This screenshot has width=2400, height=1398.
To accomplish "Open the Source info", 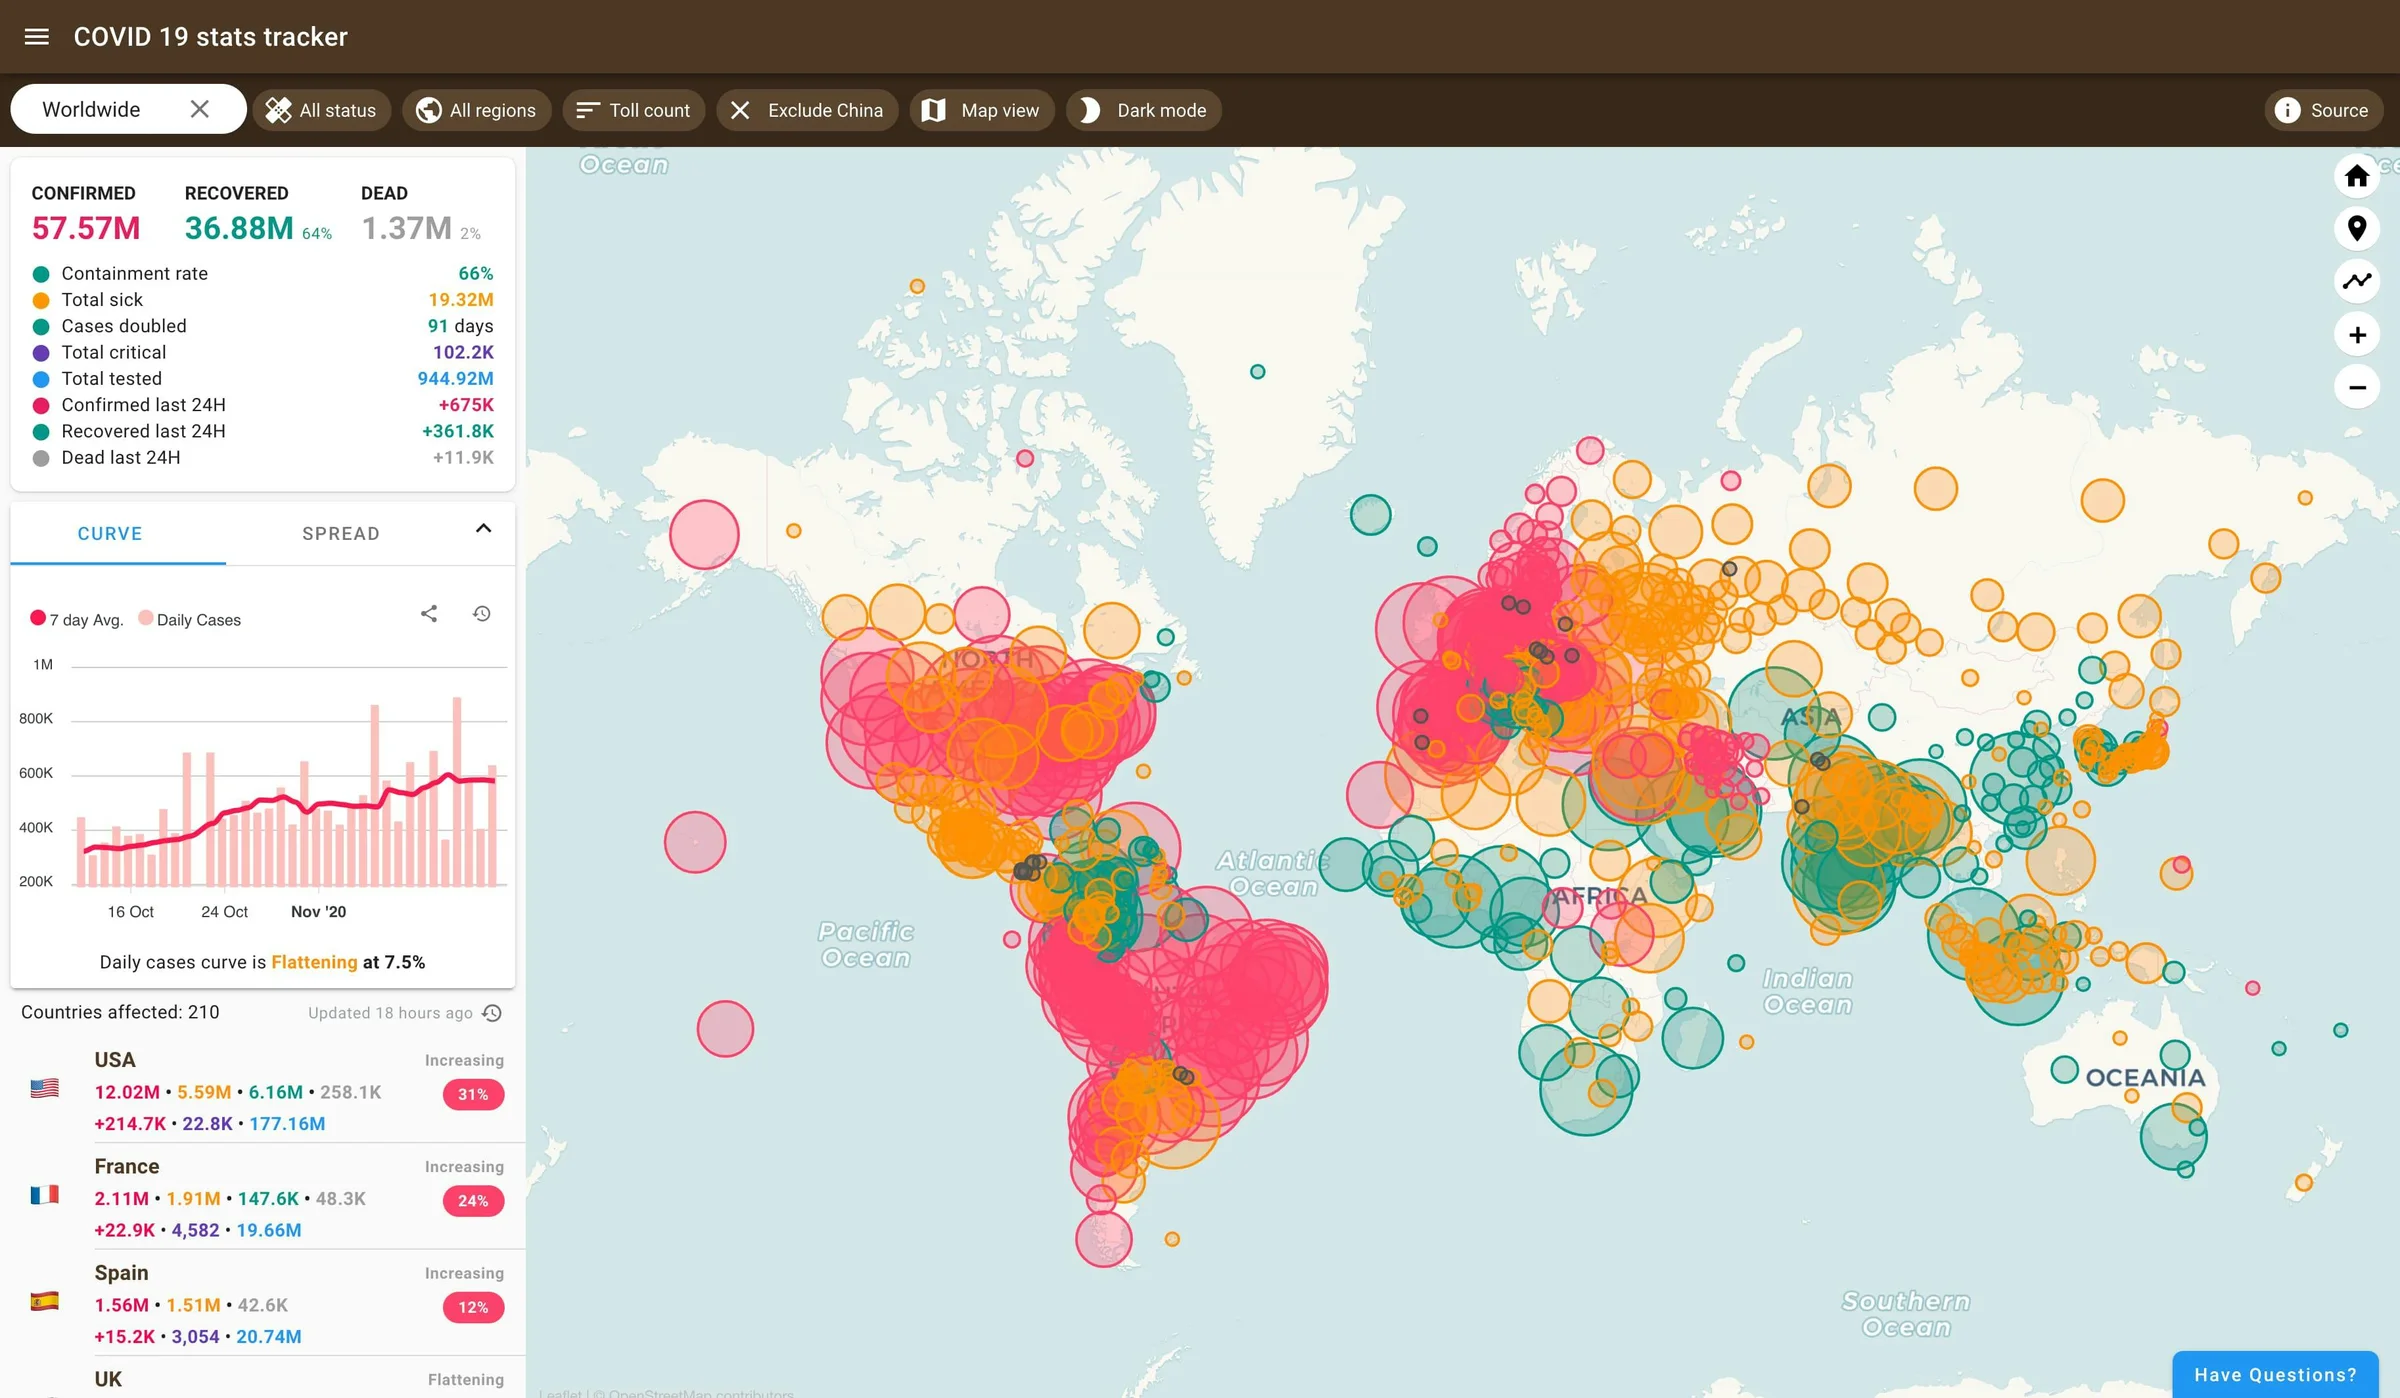I will click(2323, 110).
